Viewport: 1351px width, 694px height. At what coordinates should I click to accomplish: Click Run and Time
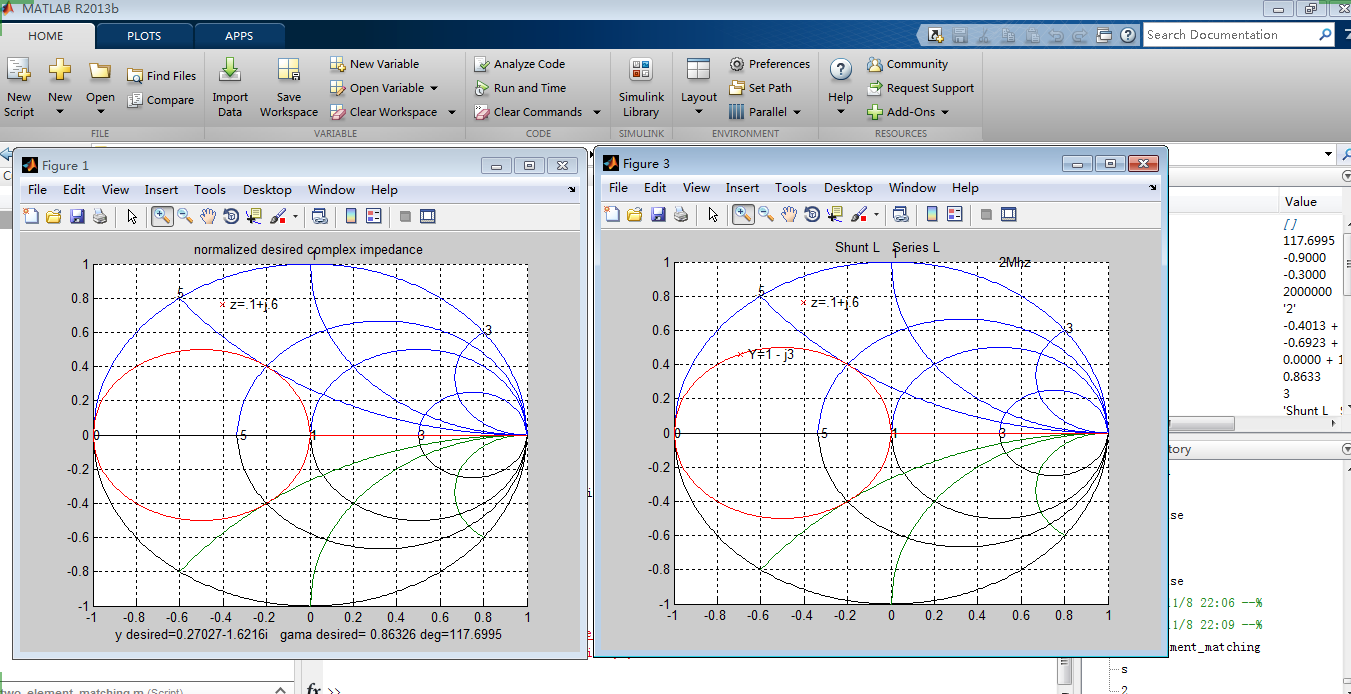click(x=520, y=88)
